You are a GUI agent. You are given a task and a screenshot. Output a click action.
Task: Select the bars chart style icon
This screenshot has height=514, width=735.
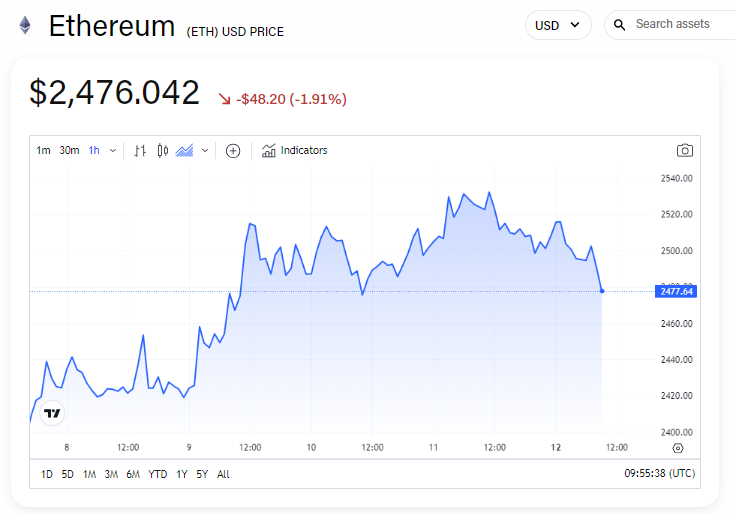140,151
